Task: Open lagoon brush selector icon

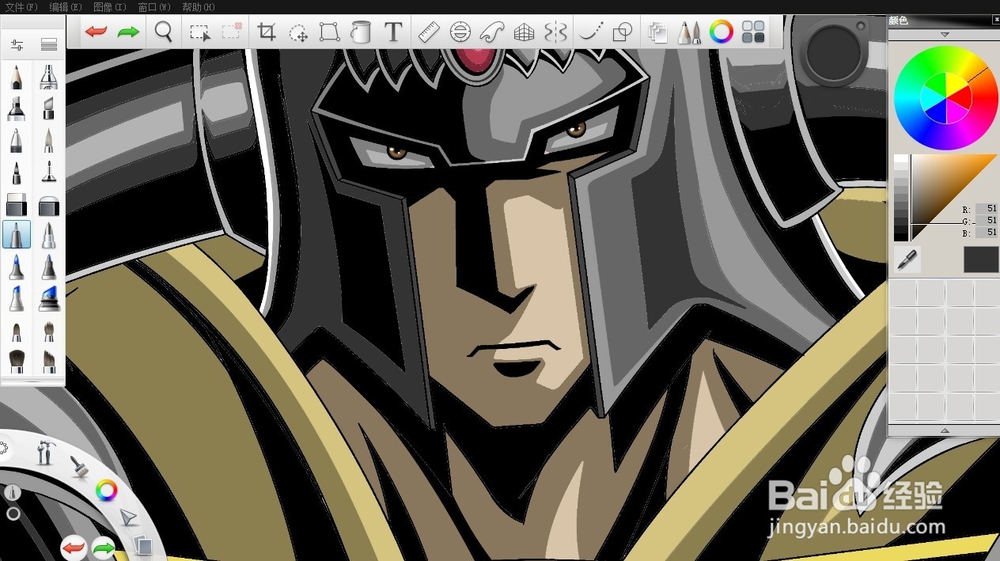Action: [79, 467]
